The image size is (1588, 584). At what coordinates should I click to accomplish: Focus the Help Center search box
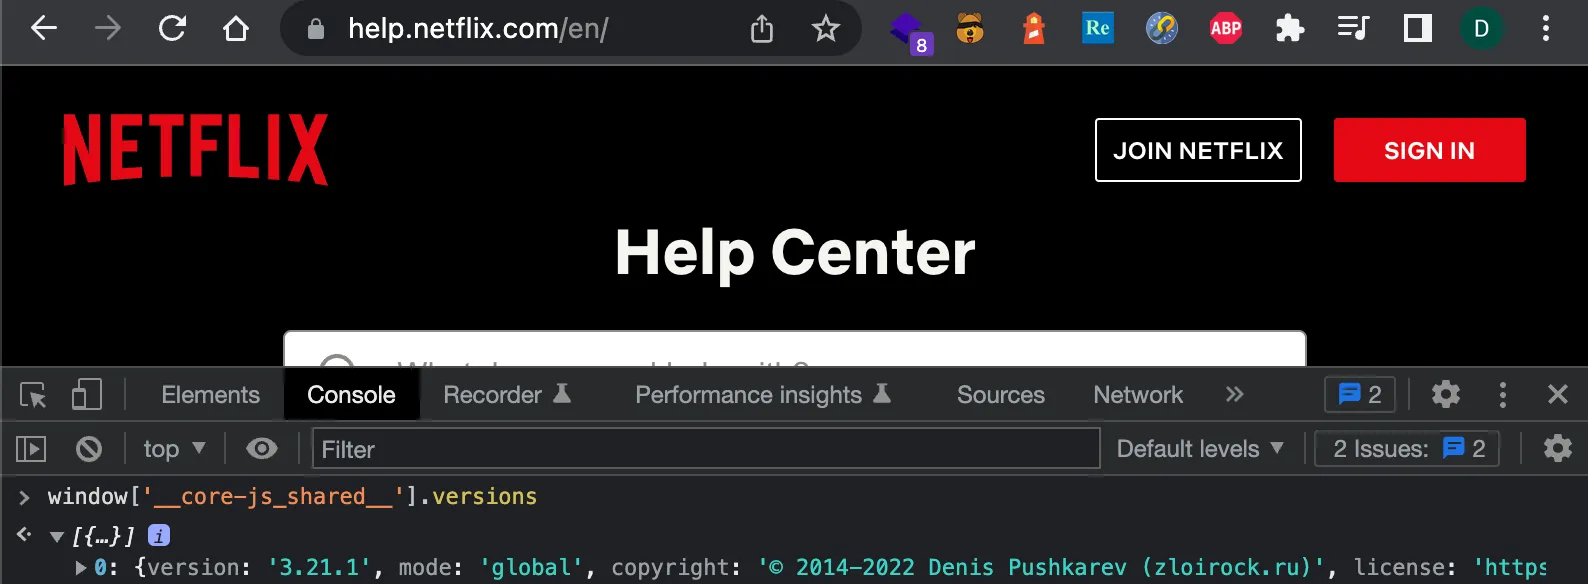(795, 349)
